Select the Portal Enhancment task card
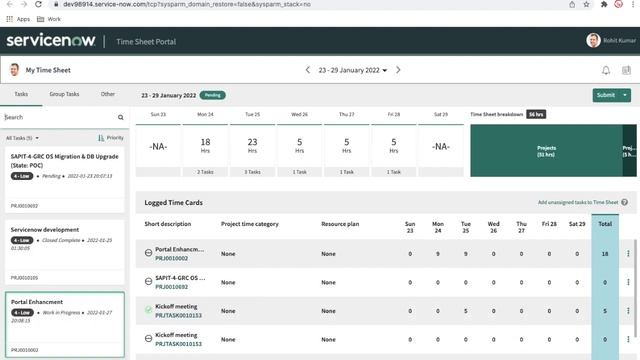This screenshot has height=360, width=640. [65, 324]
